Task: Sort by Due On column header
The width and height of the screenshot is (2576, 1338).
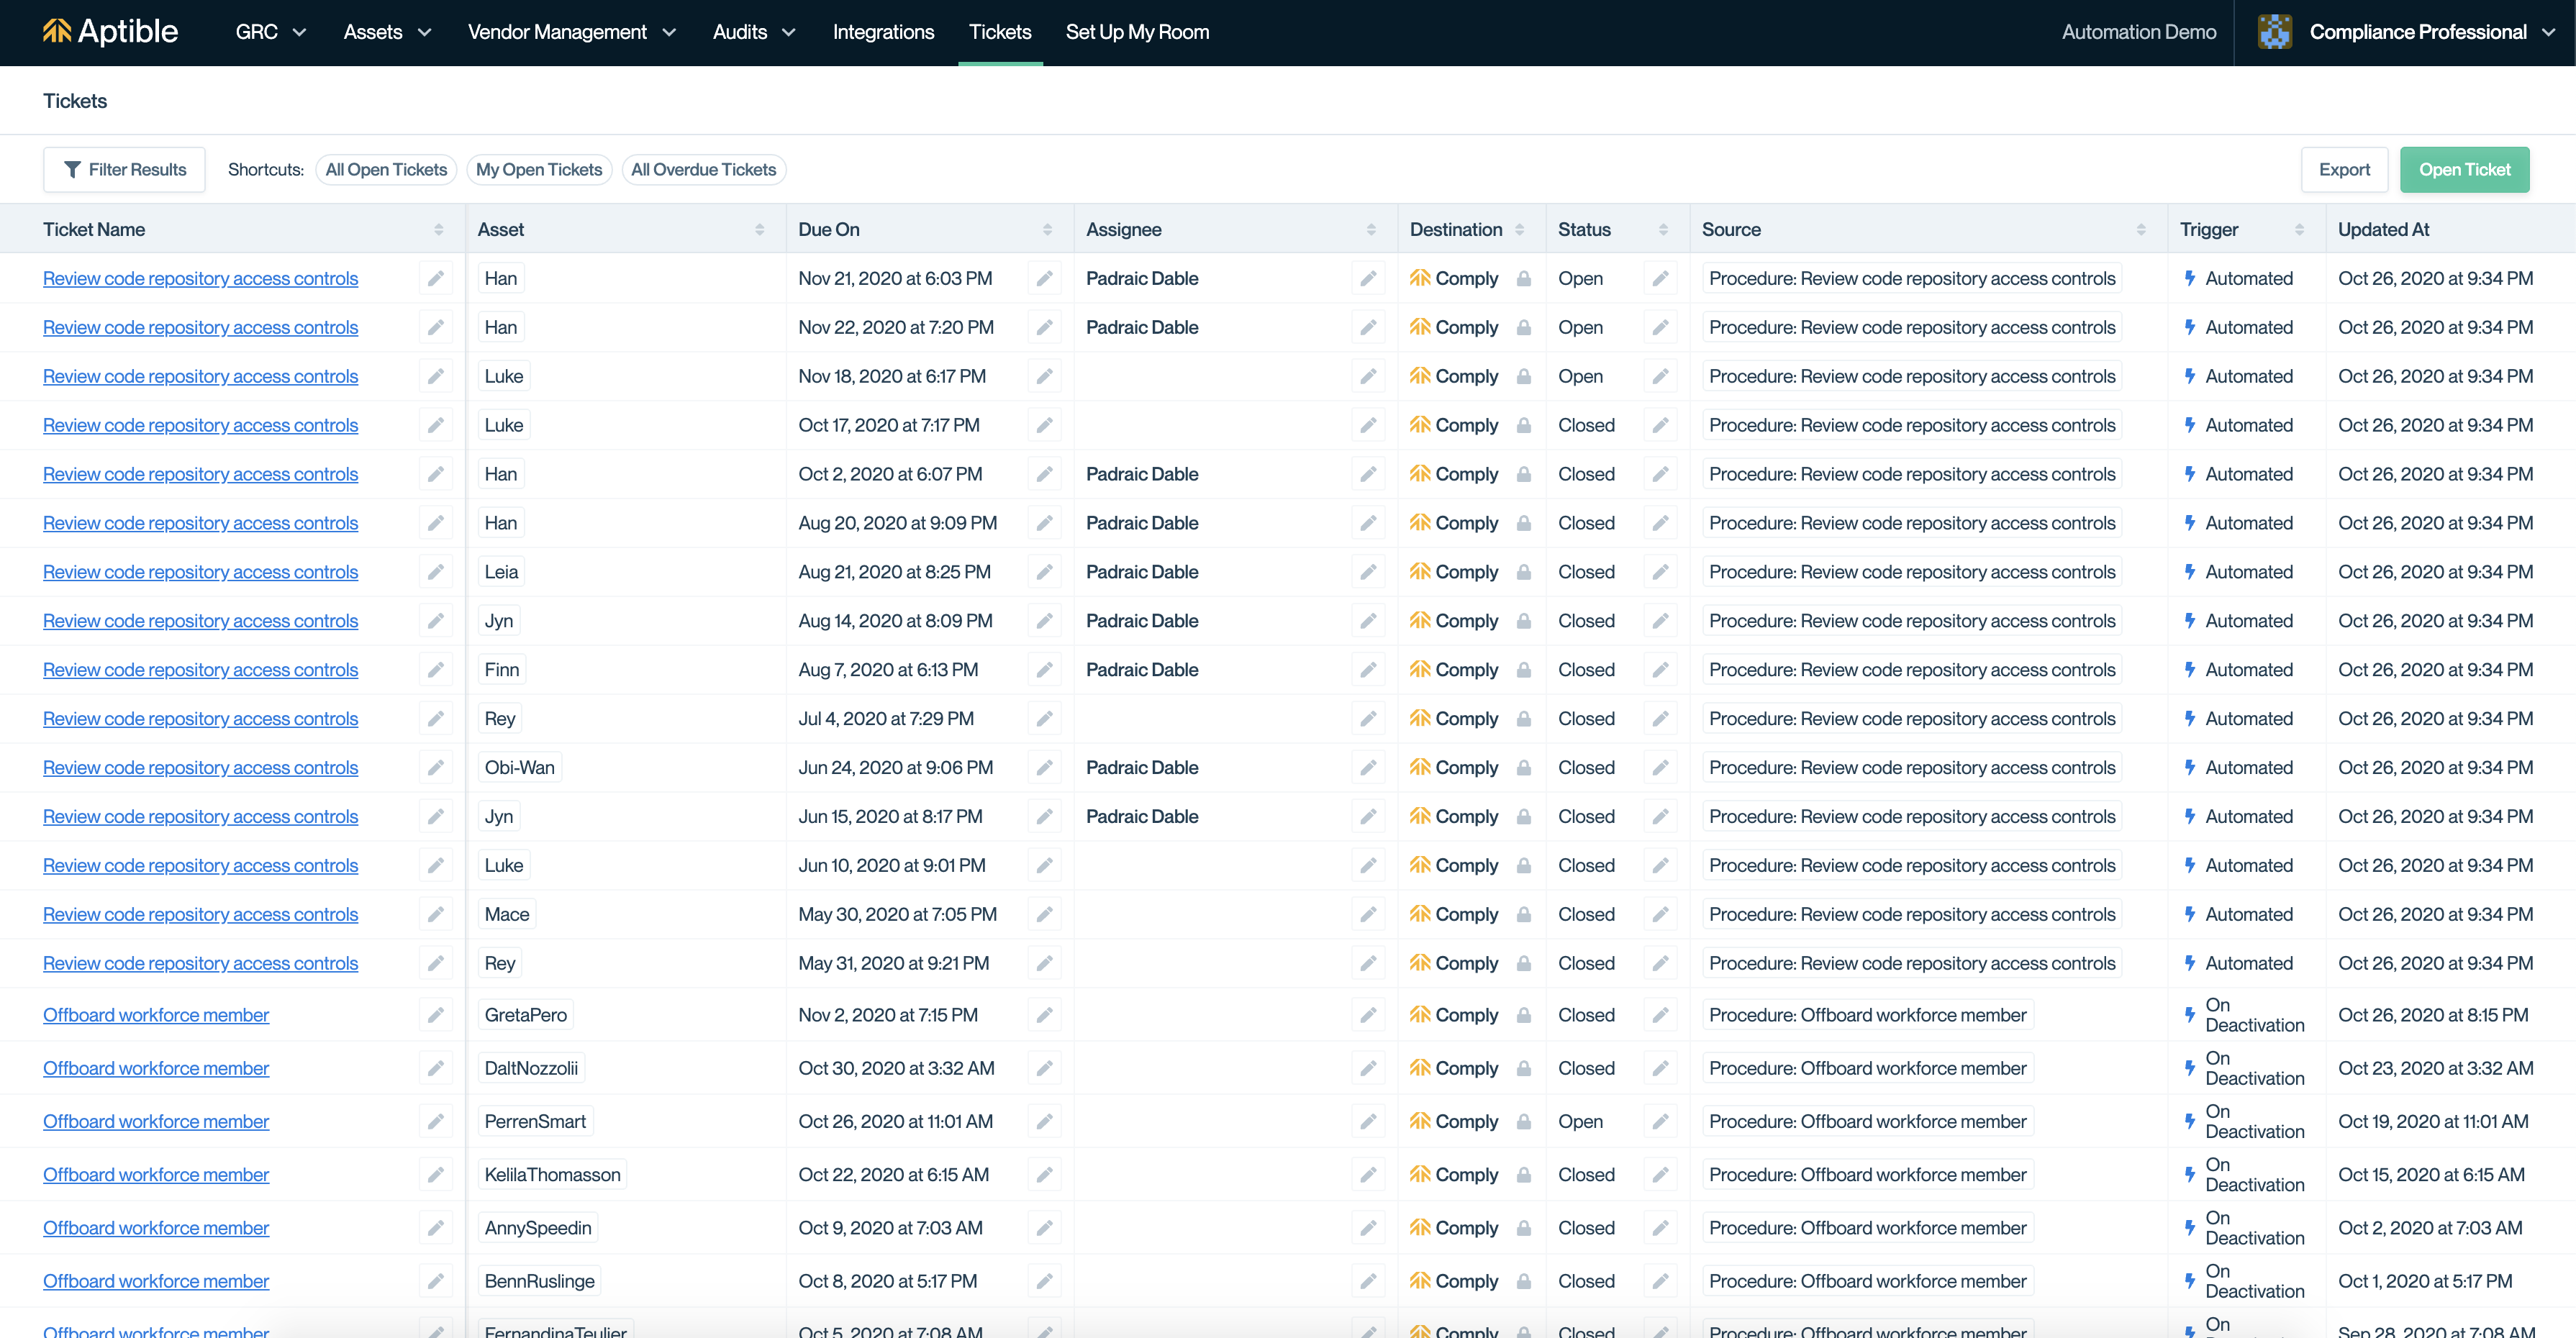Action: point(828,229)
